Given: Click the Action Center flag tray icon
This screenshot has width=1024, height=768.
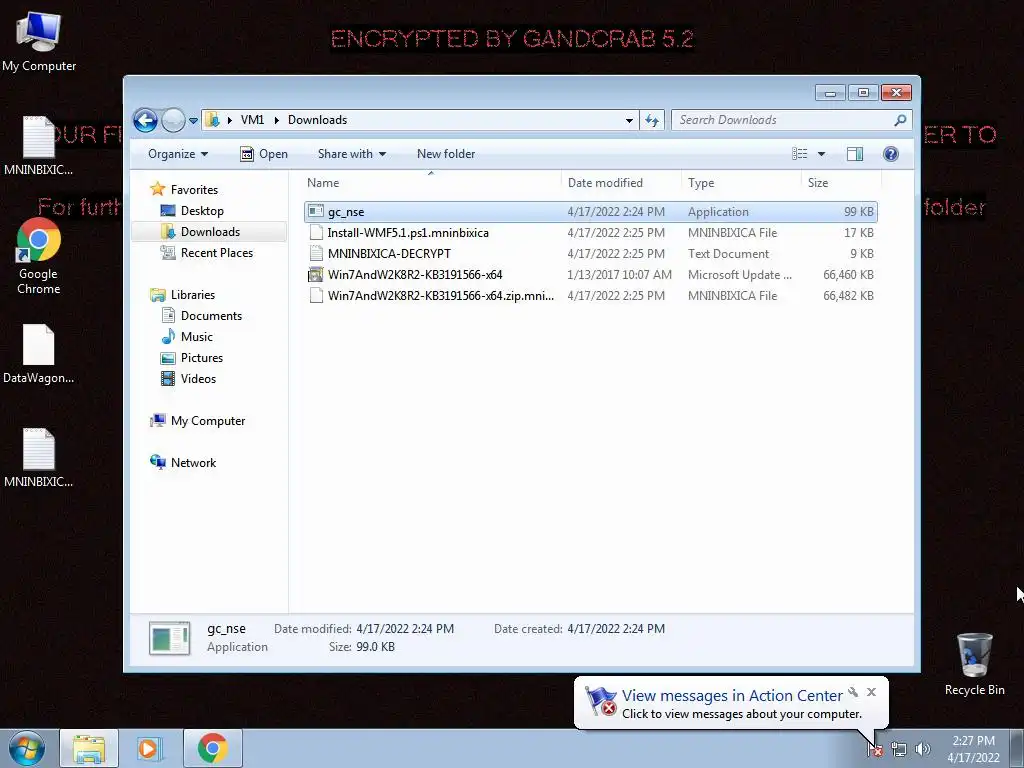Looking at the screenshot, I should pyautogui.click(x=874, y=749).
